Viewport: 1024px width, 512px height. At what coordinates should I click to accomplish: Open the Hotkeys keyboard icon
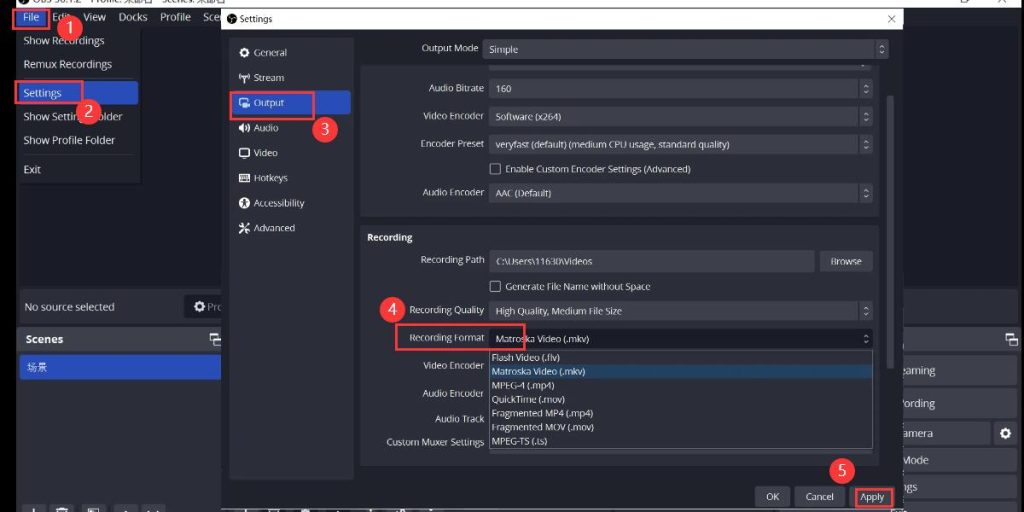245,178
